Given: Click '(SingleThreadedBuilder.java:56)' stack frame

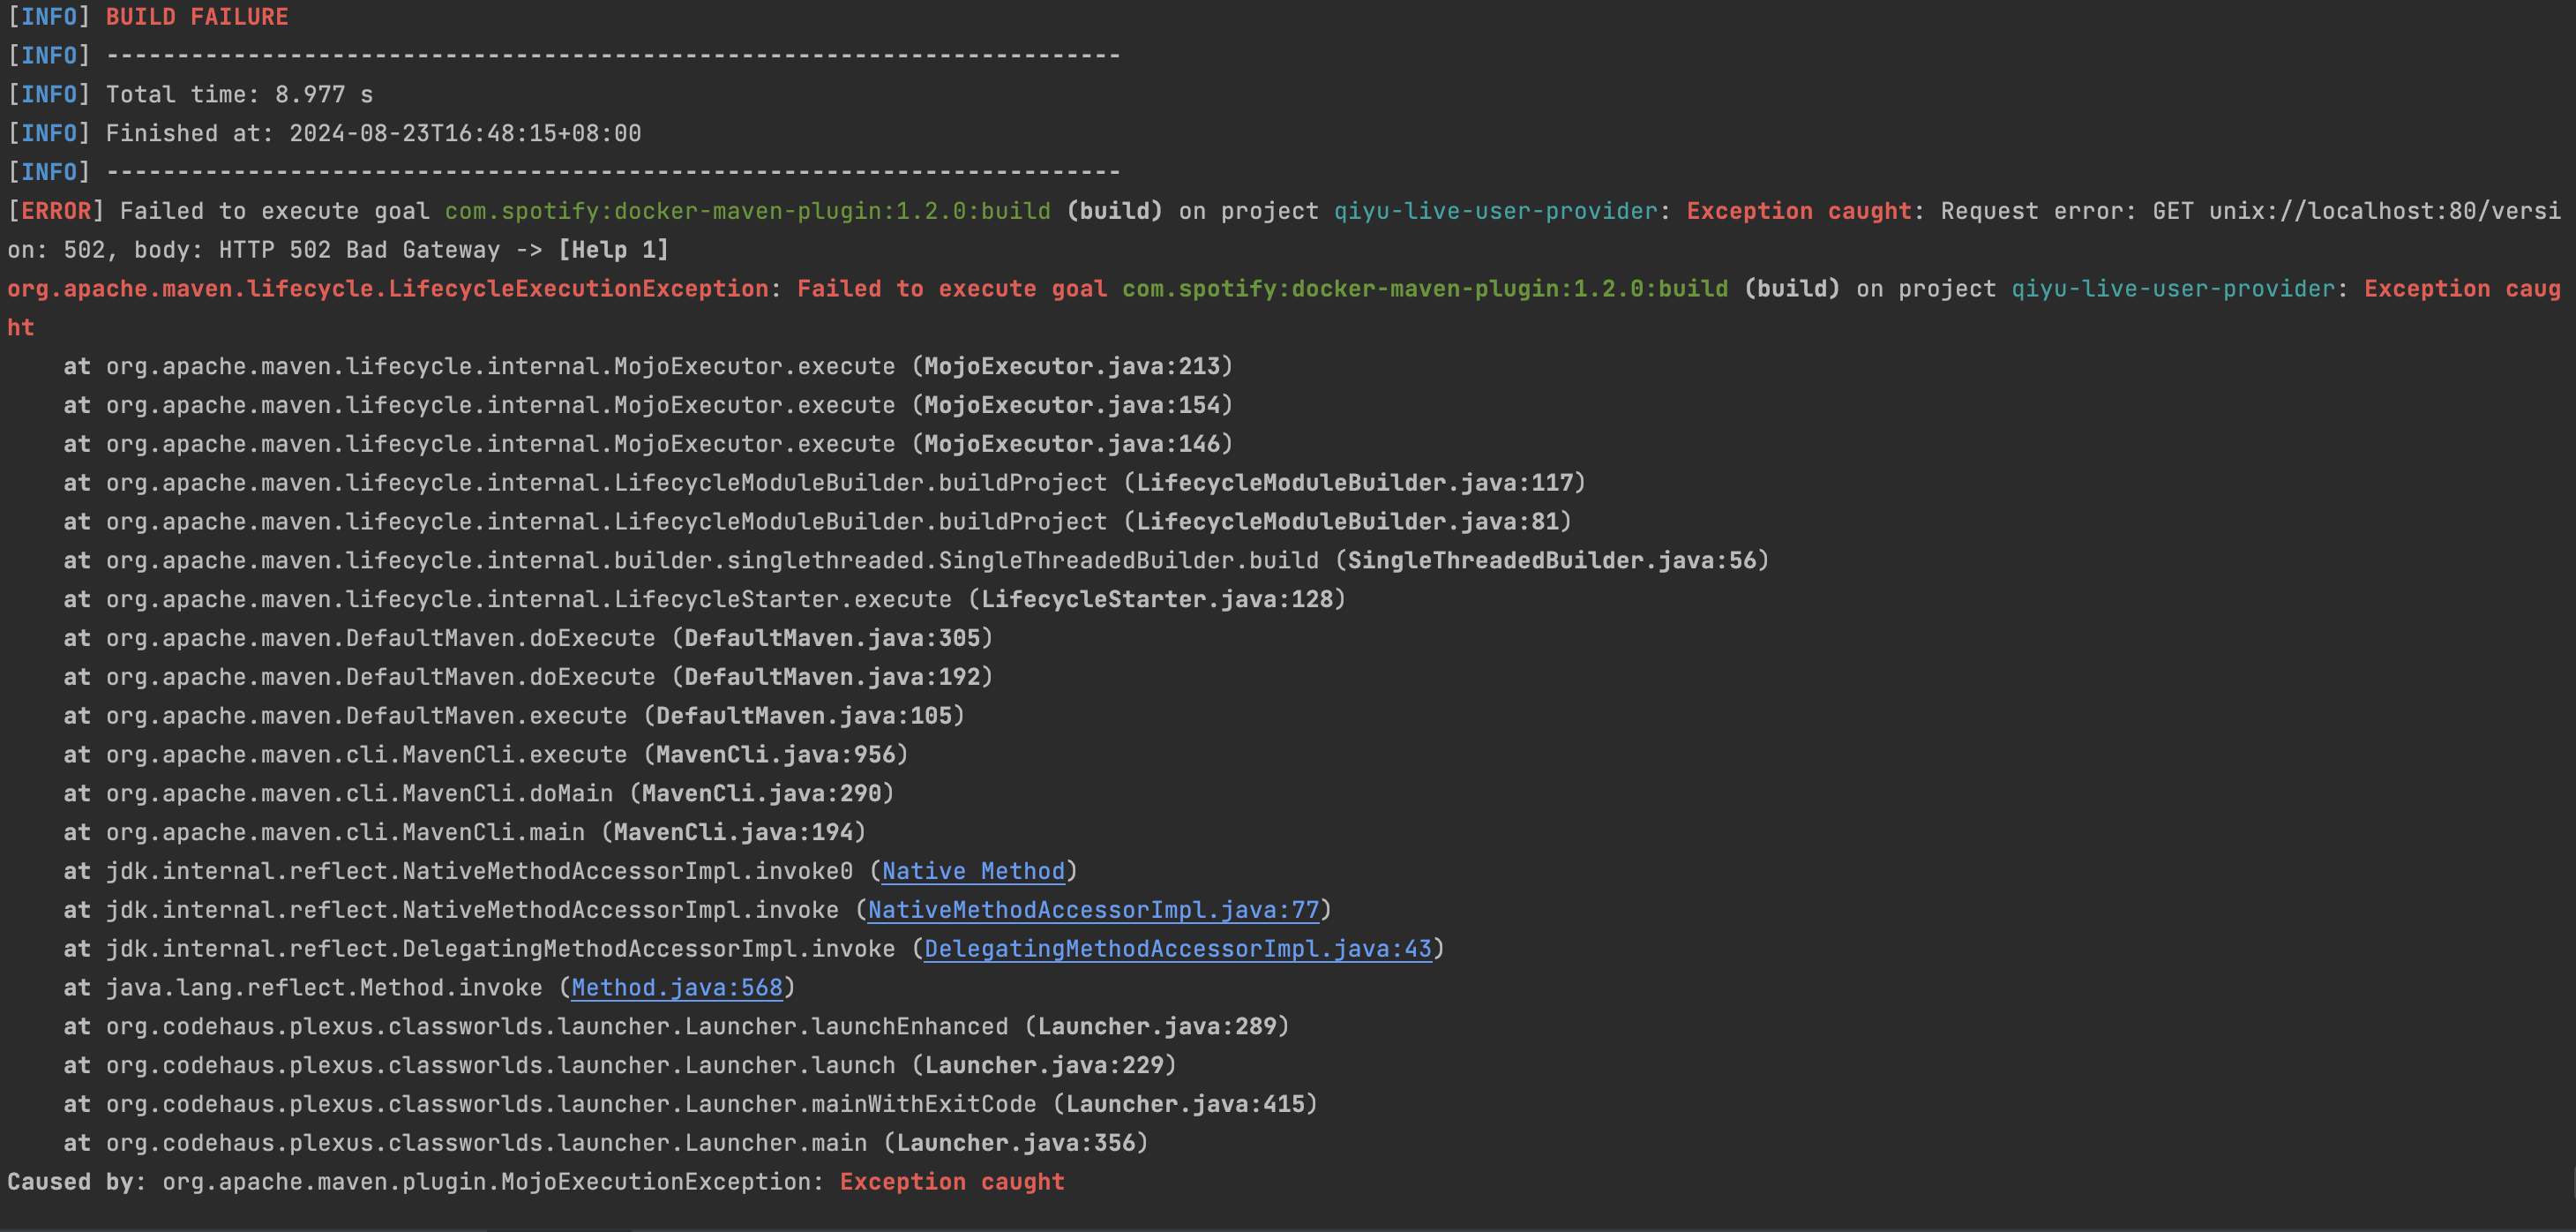Looking at the screenshot, I should pyautogui.click(x=1552, y=561).
